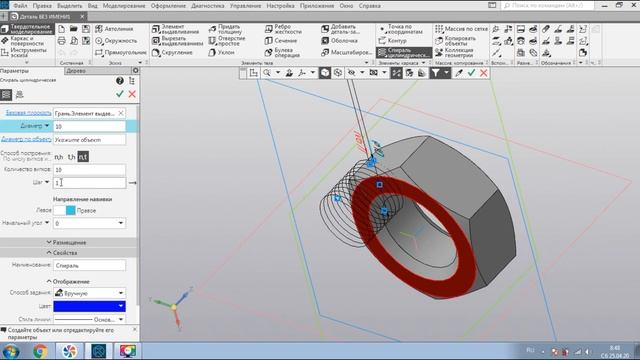
Task: Click the Наименование field Спираль
Action: (x=89, y=266)
